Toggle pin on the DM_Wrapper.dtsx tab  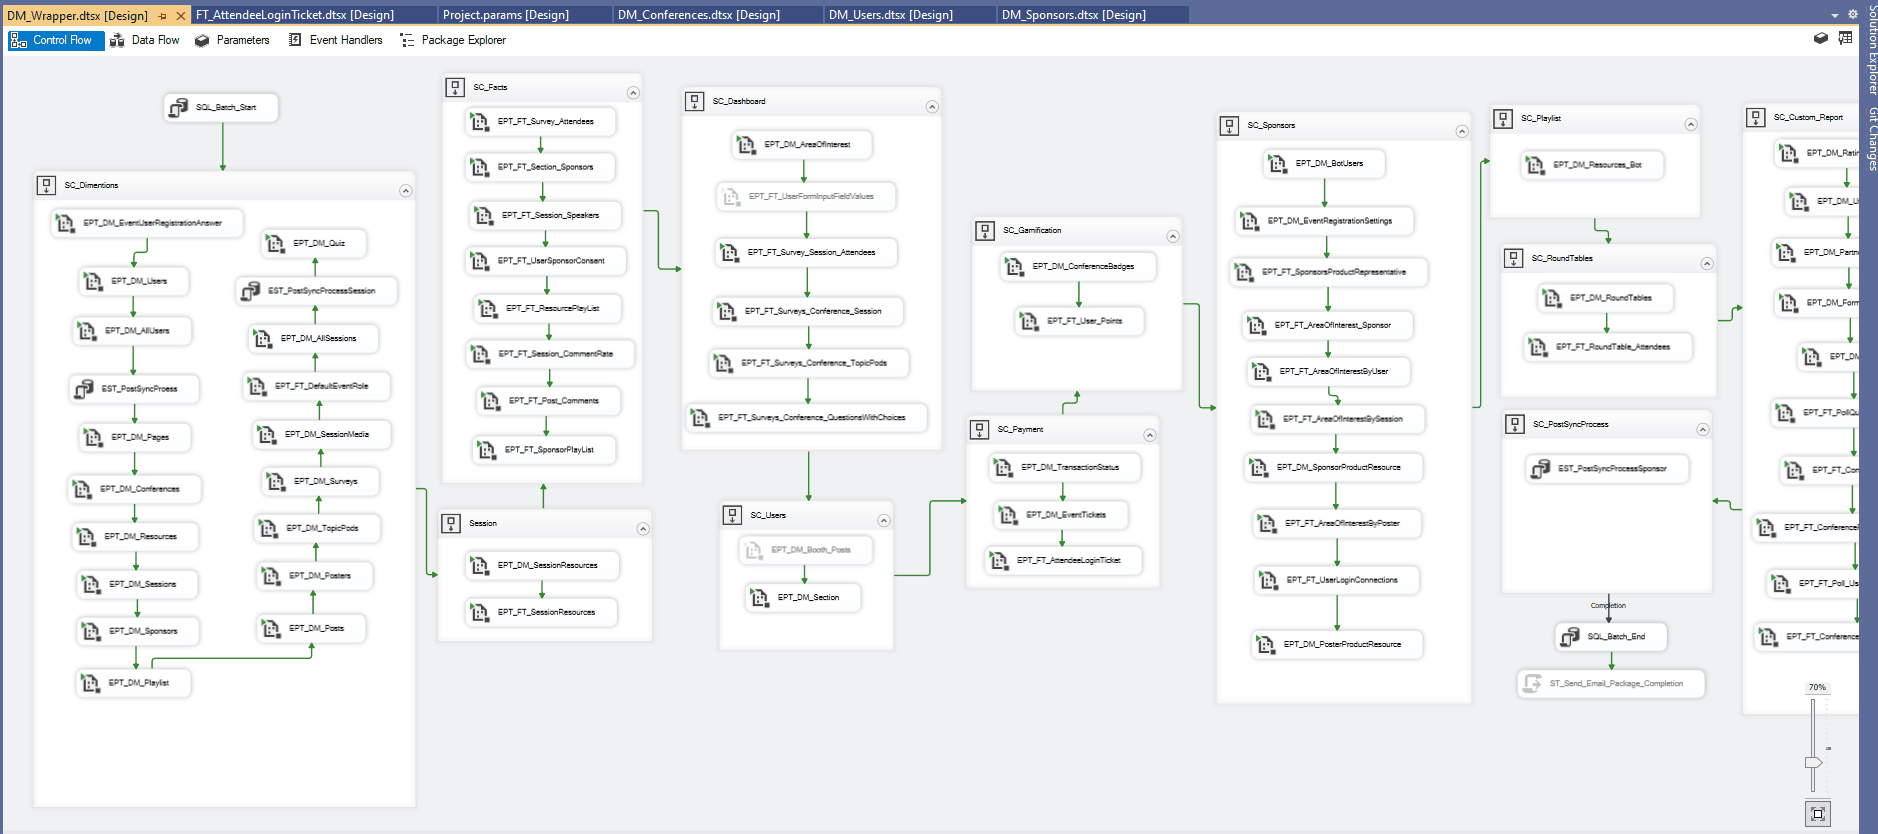click(x=163, y=16)
